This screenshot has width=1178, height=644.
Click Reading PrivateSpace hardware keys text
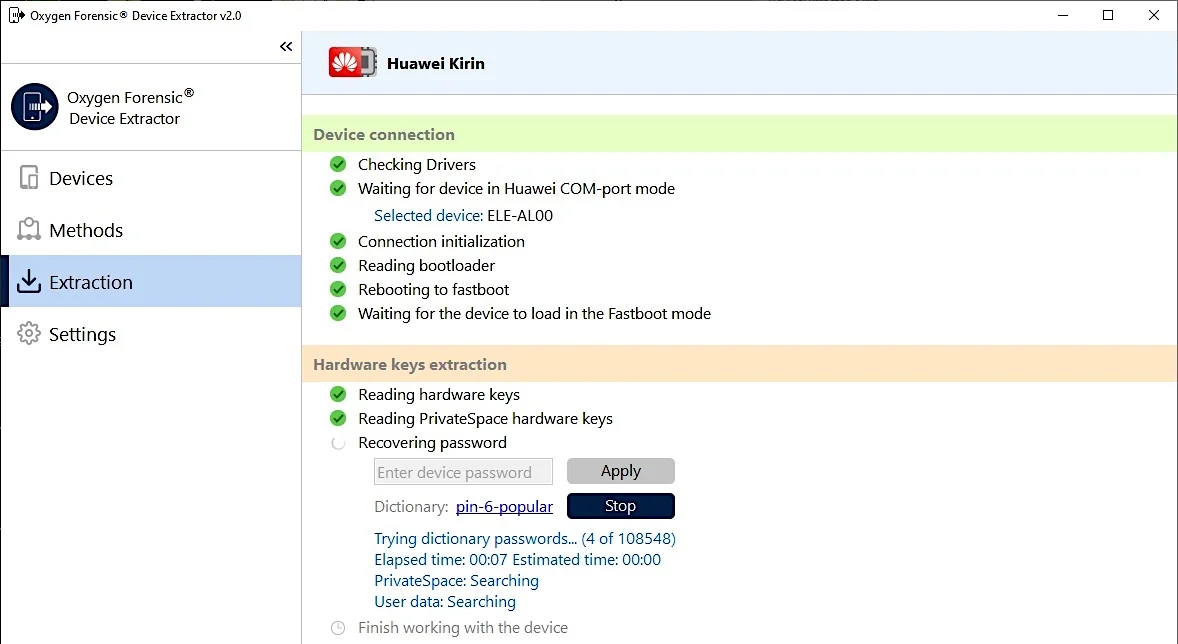coord(485,419)
